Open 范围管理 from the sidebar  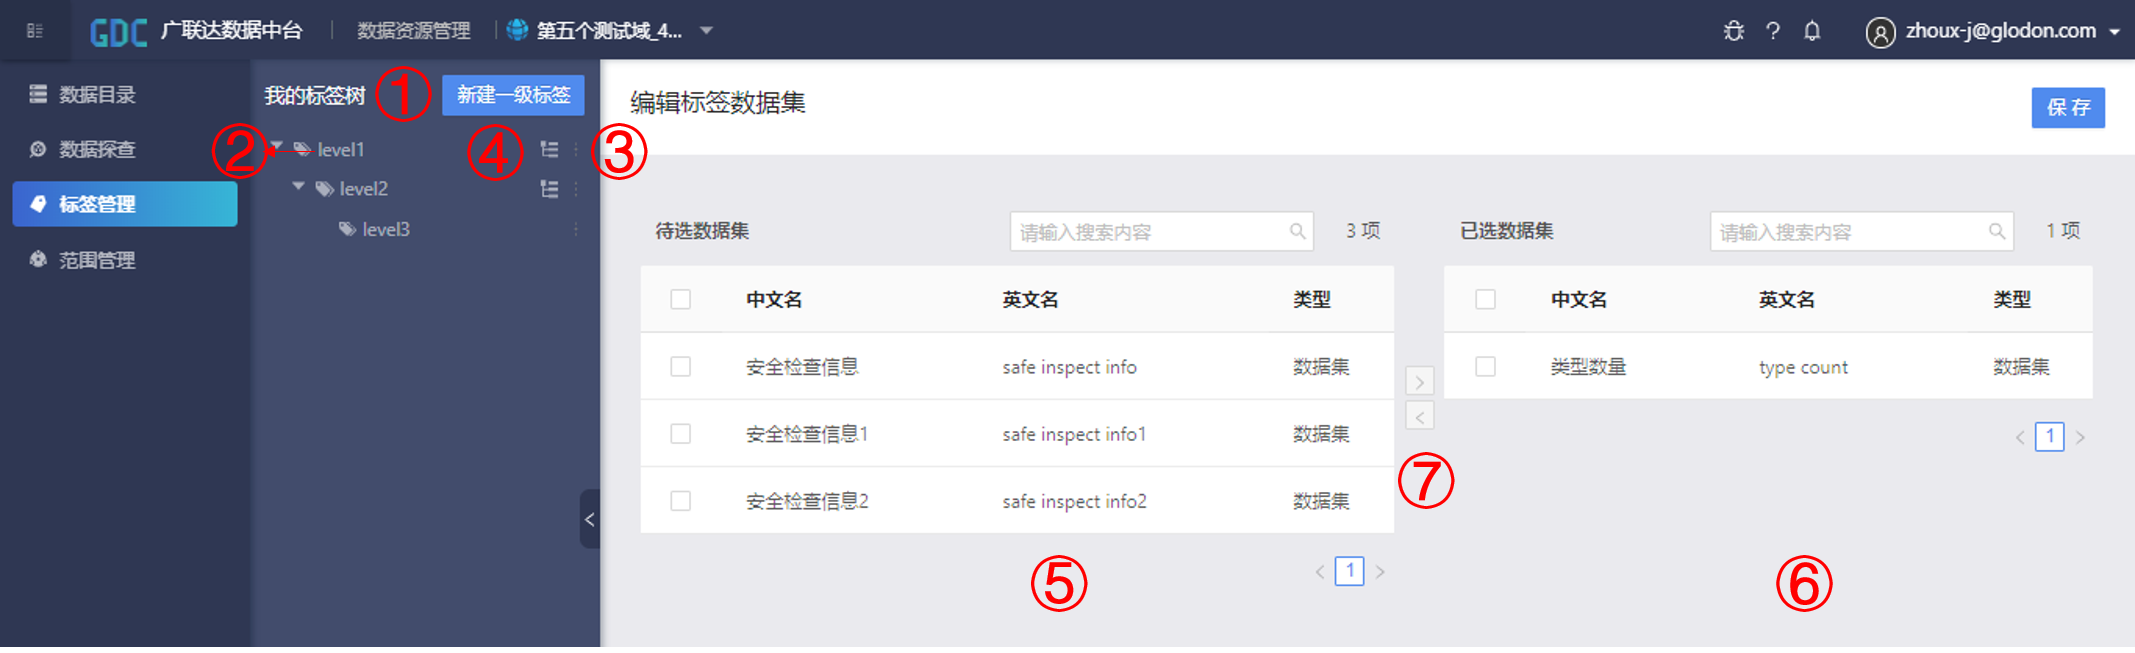[x=97, y=260]
